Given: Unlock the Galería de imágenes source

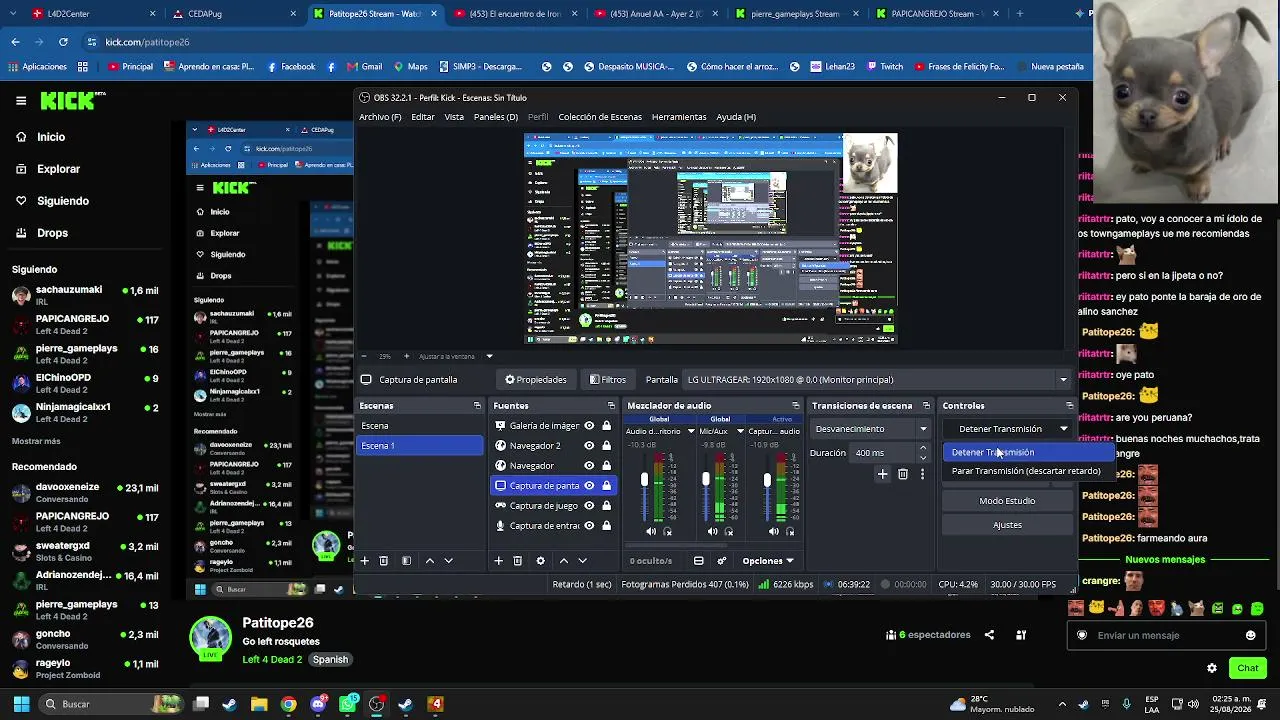Looking at the screenshot, I should [606, 426].
